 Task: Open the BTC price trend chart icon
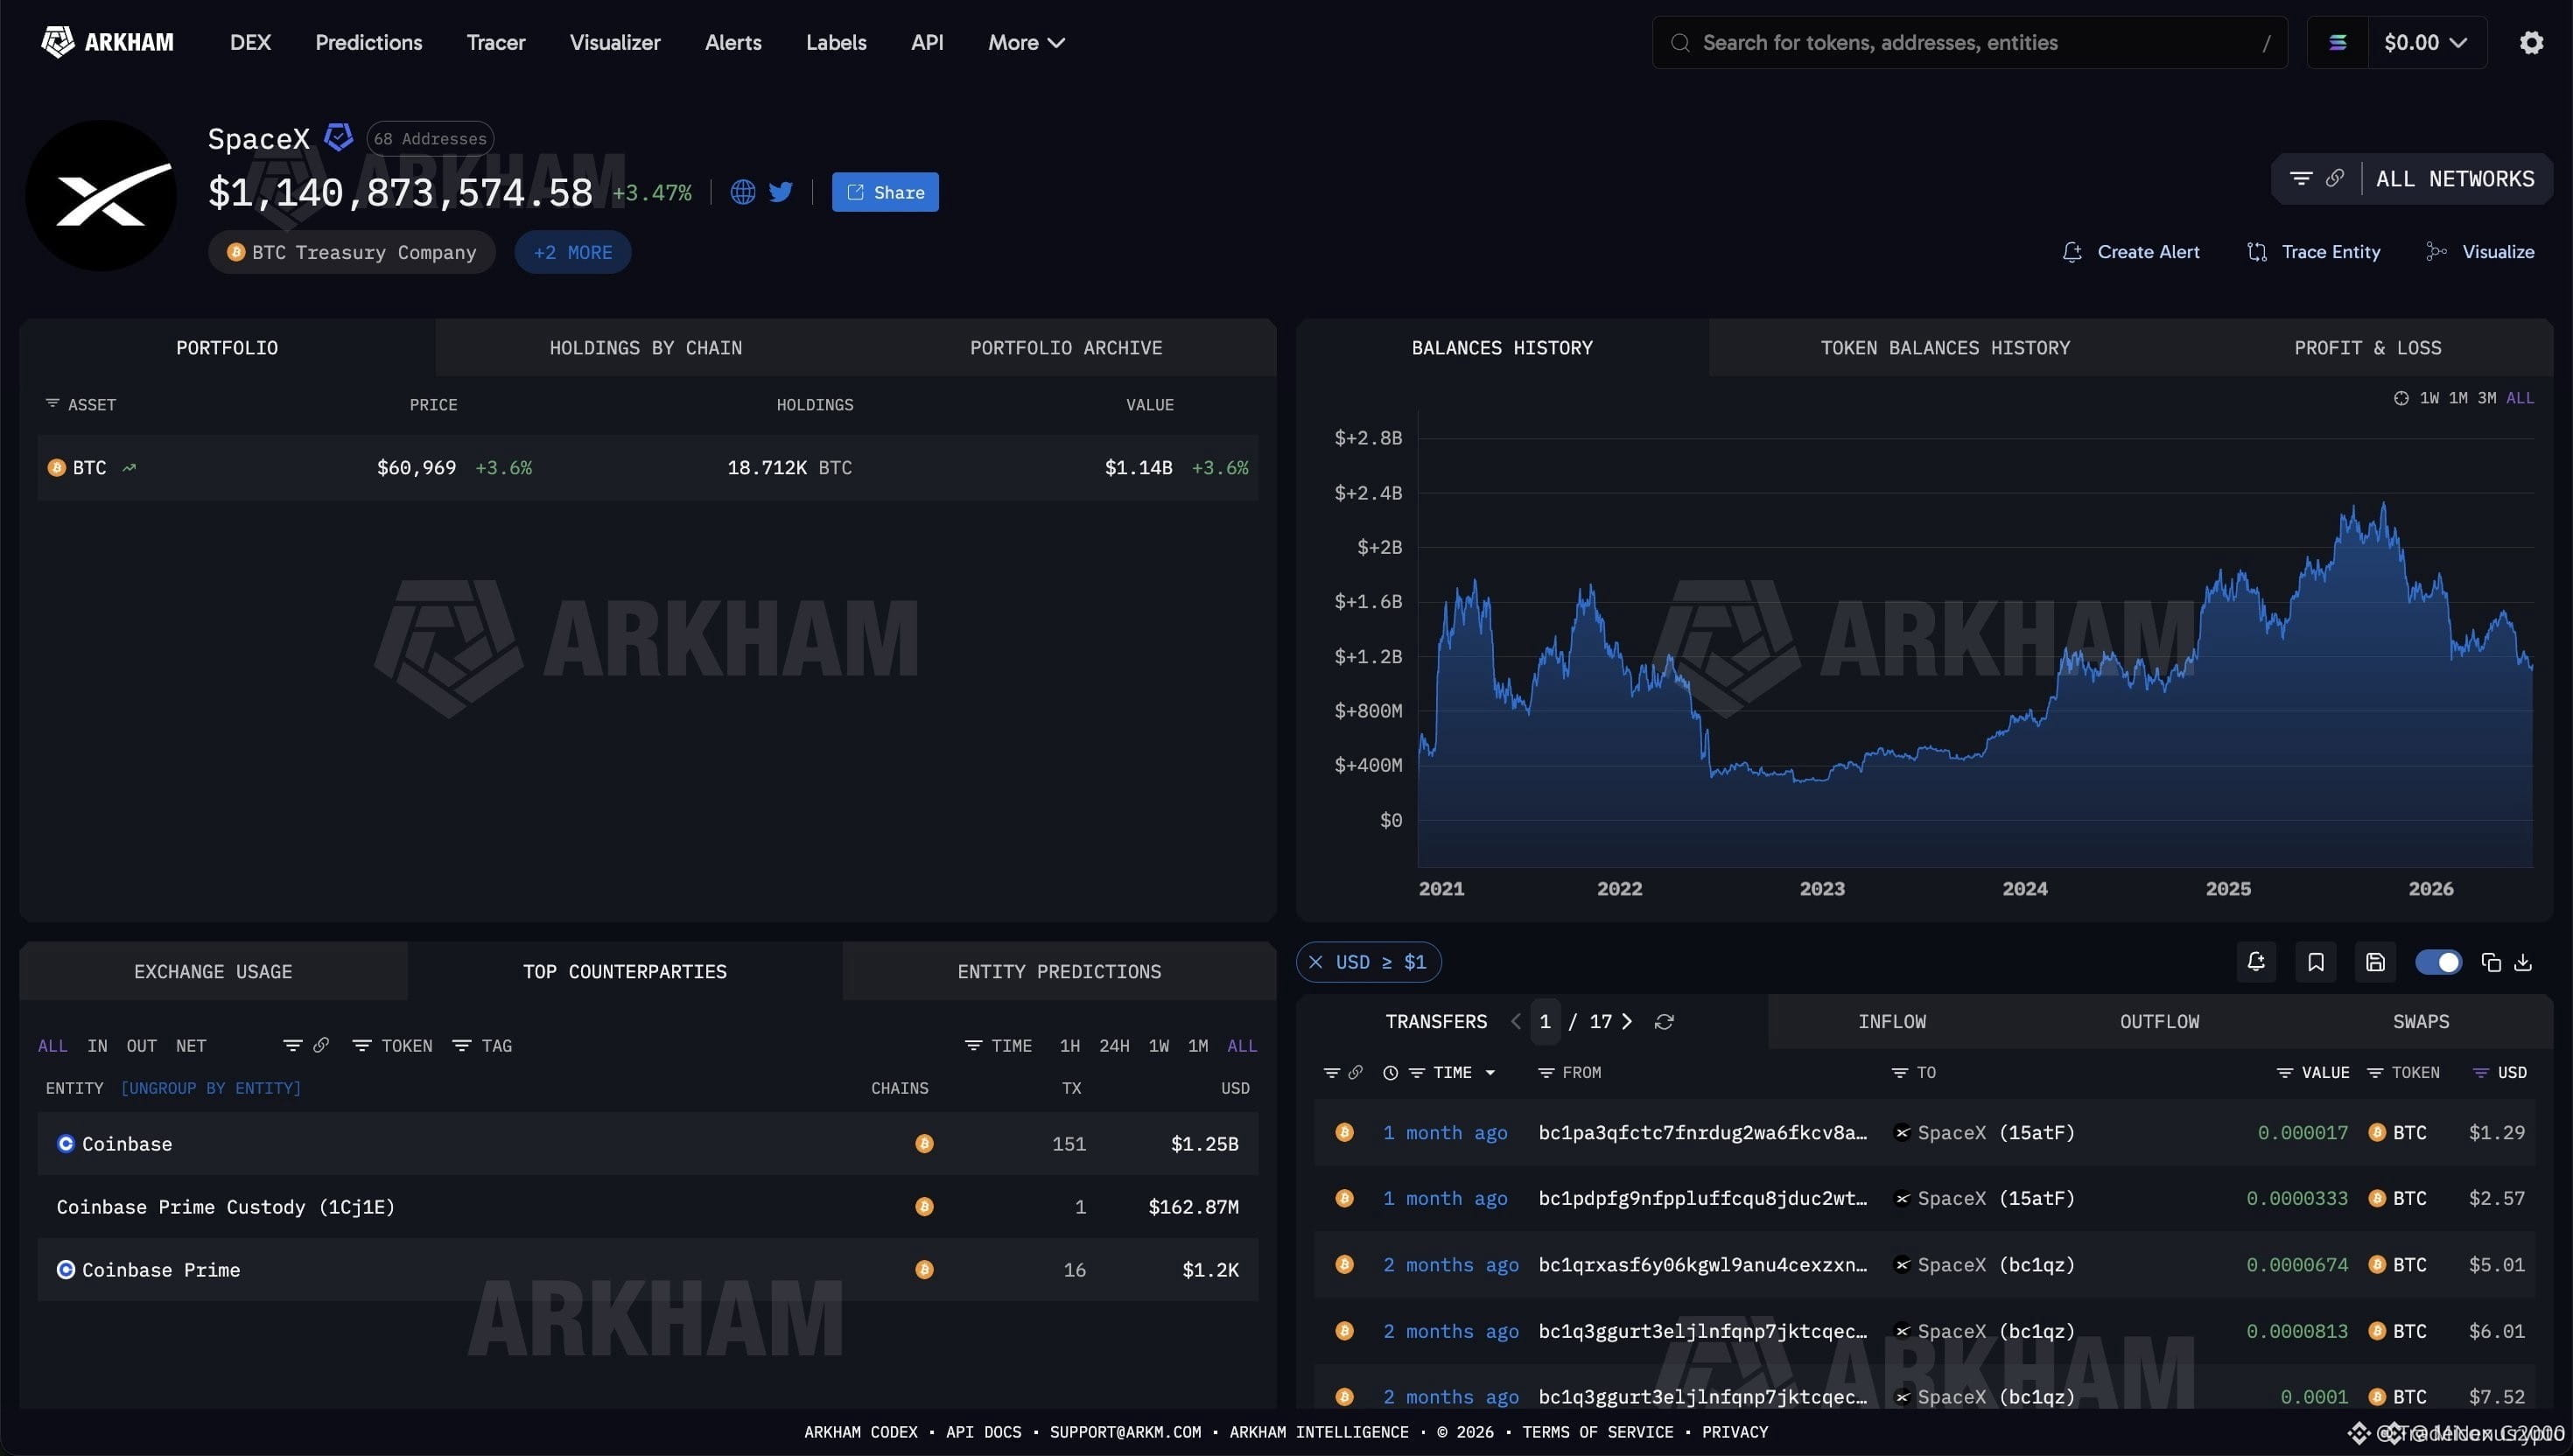click(129, 467)
